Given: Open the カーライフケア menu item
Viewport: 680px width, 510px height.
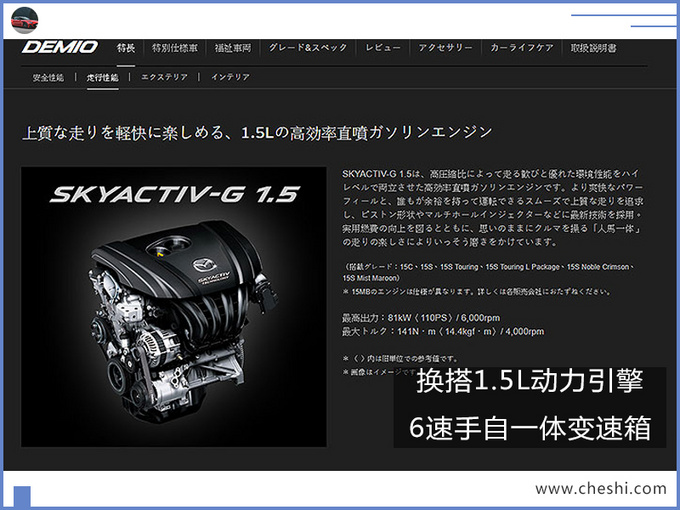Looking at the screenshot, I should [522, 48].
